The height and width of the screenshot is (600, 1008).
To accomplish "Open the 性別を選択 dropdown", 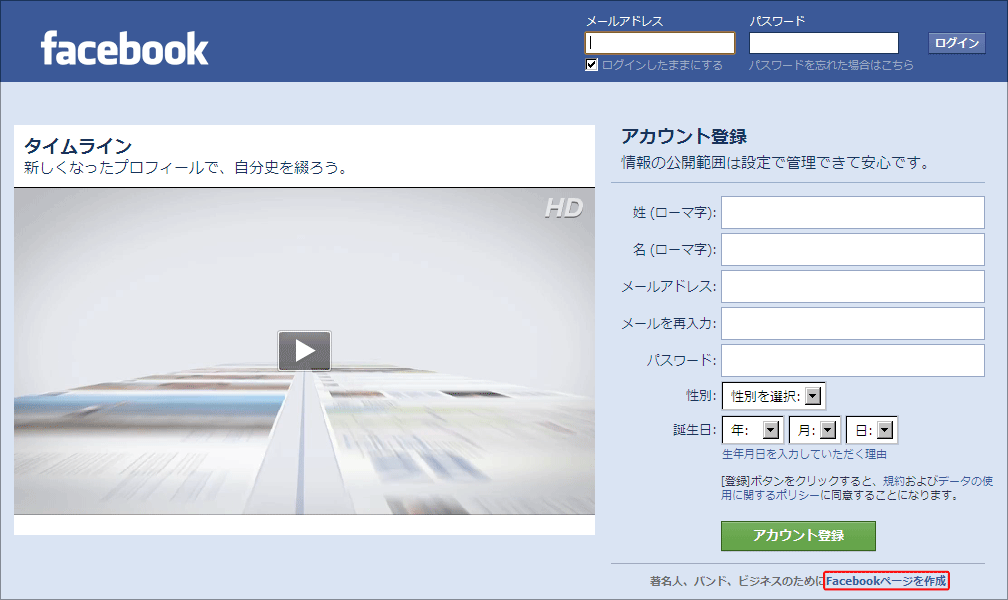I will click(x=773, y=396).
